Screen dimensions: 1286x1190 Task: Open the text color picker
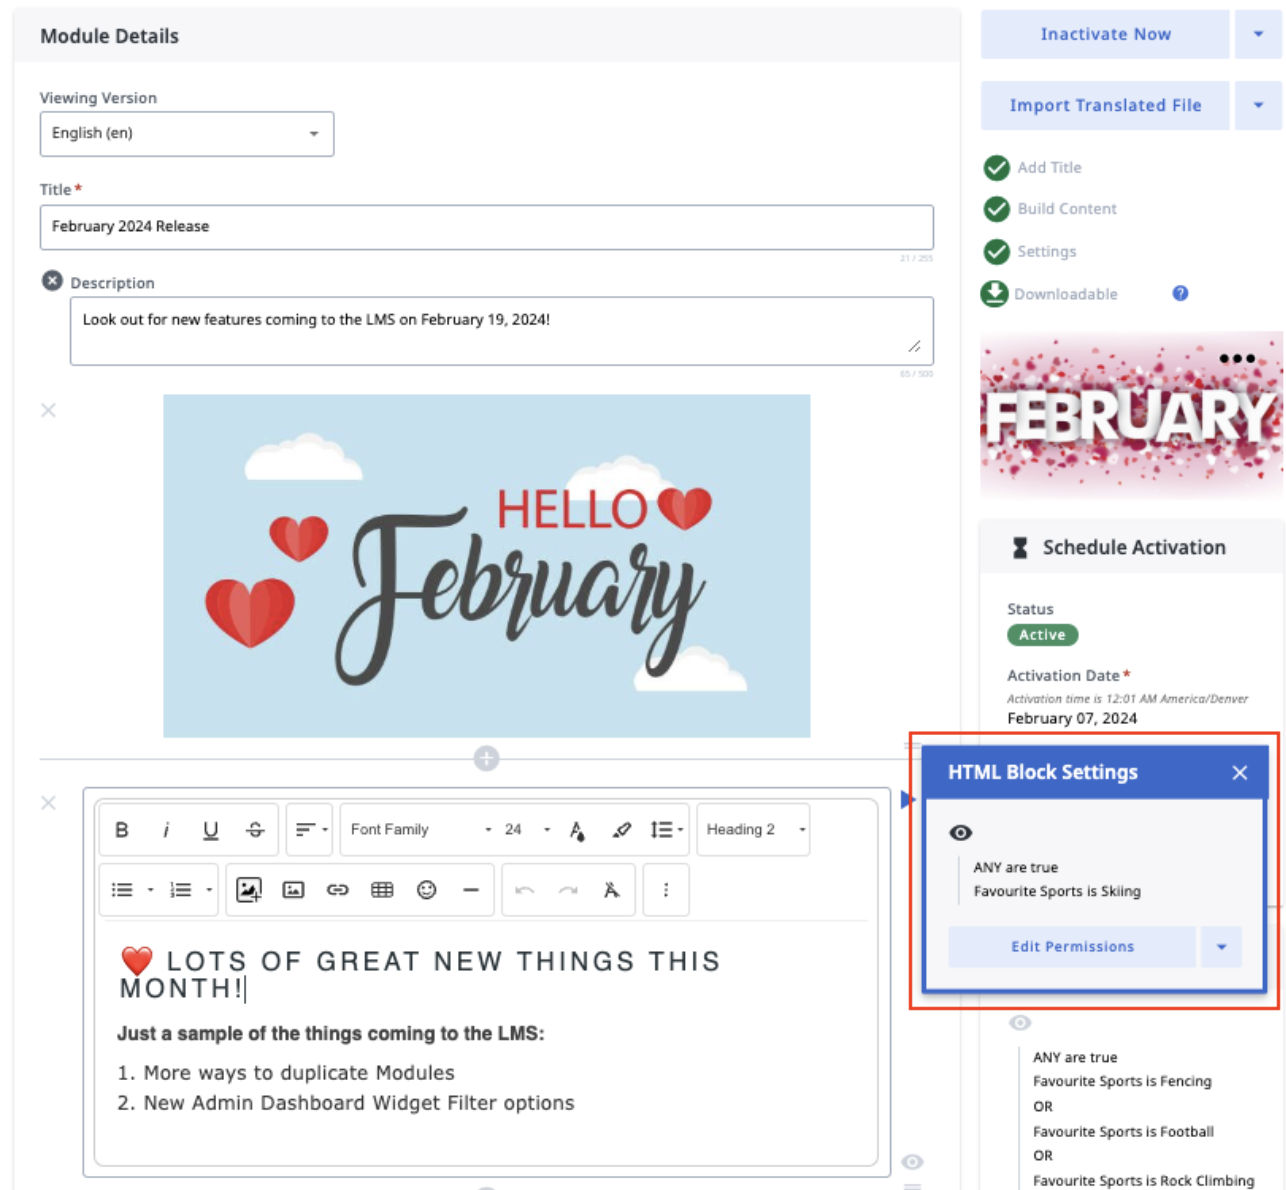[577, 830]
